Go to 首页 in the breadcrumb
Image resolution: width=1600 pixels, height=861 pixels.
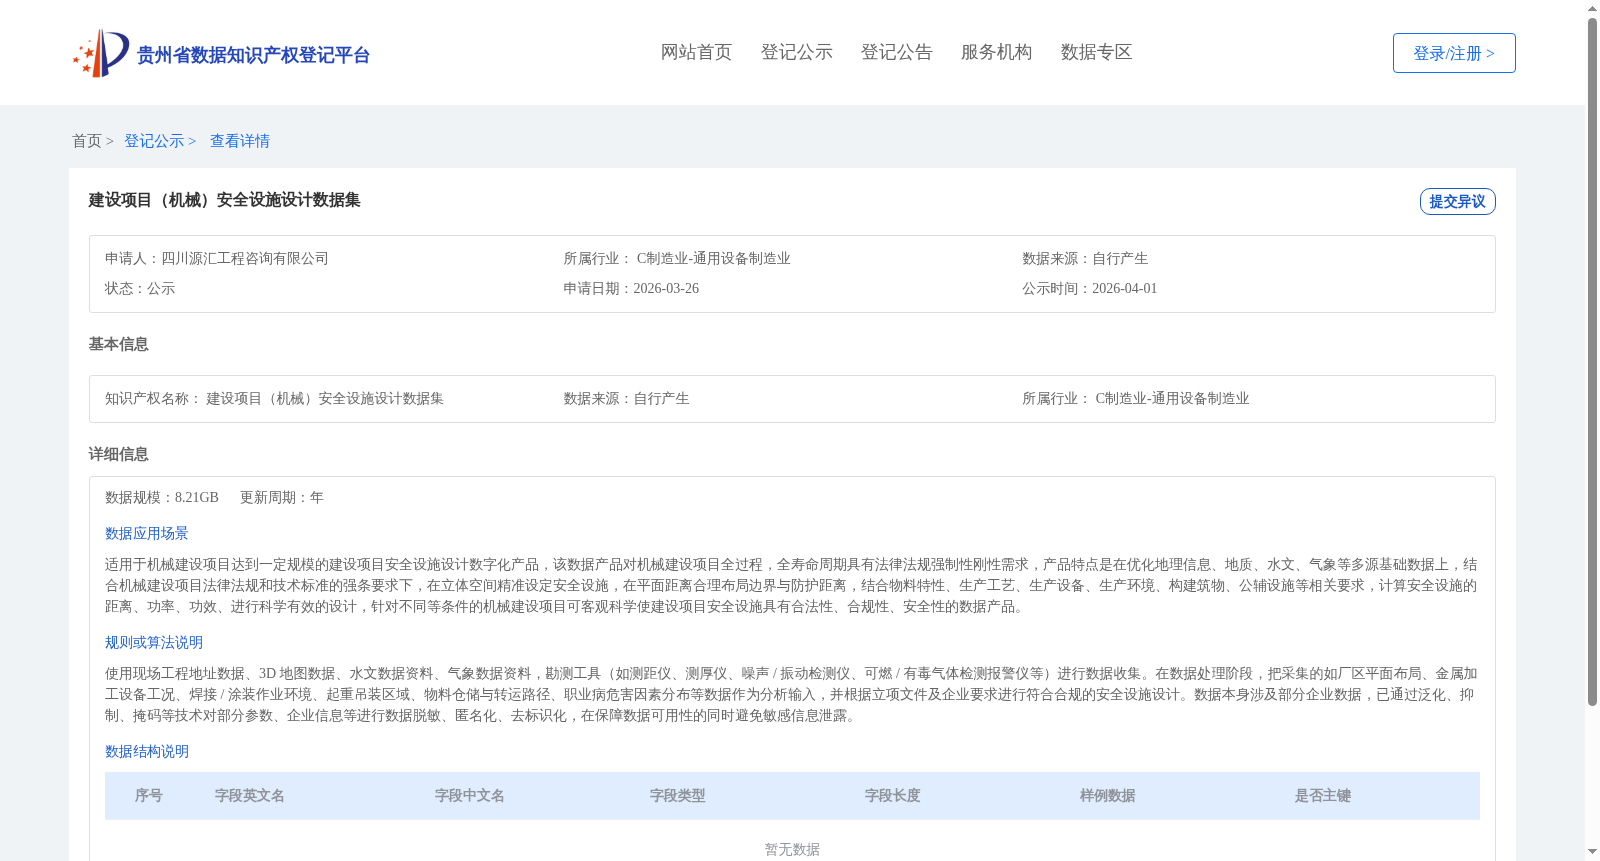(87, 141)
